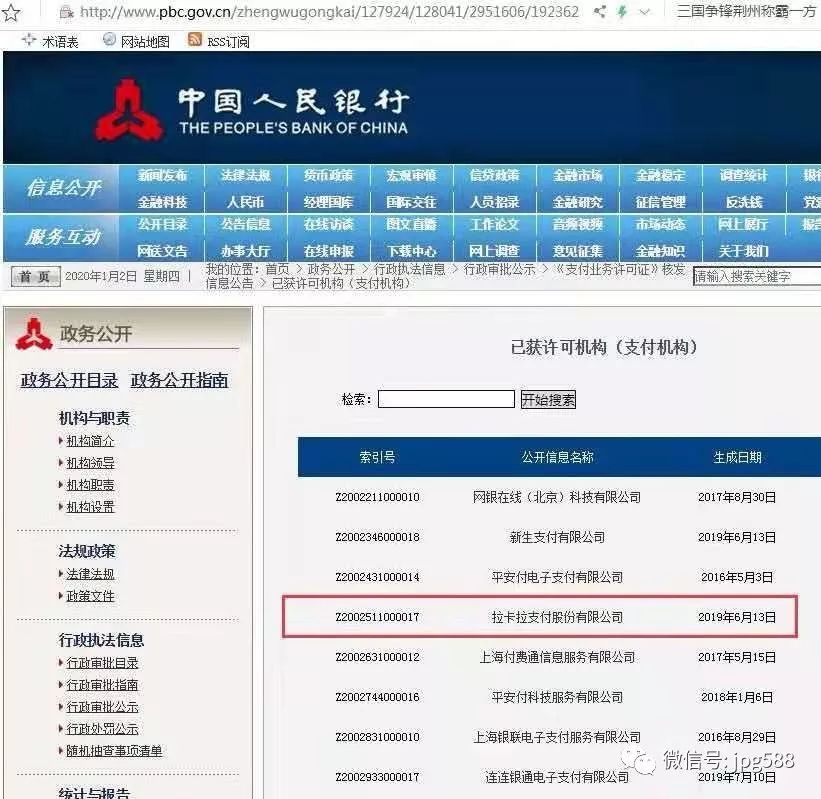The image size is (821, 799).
Task: Go to 金融科技 section
Action: coord(162,202)
